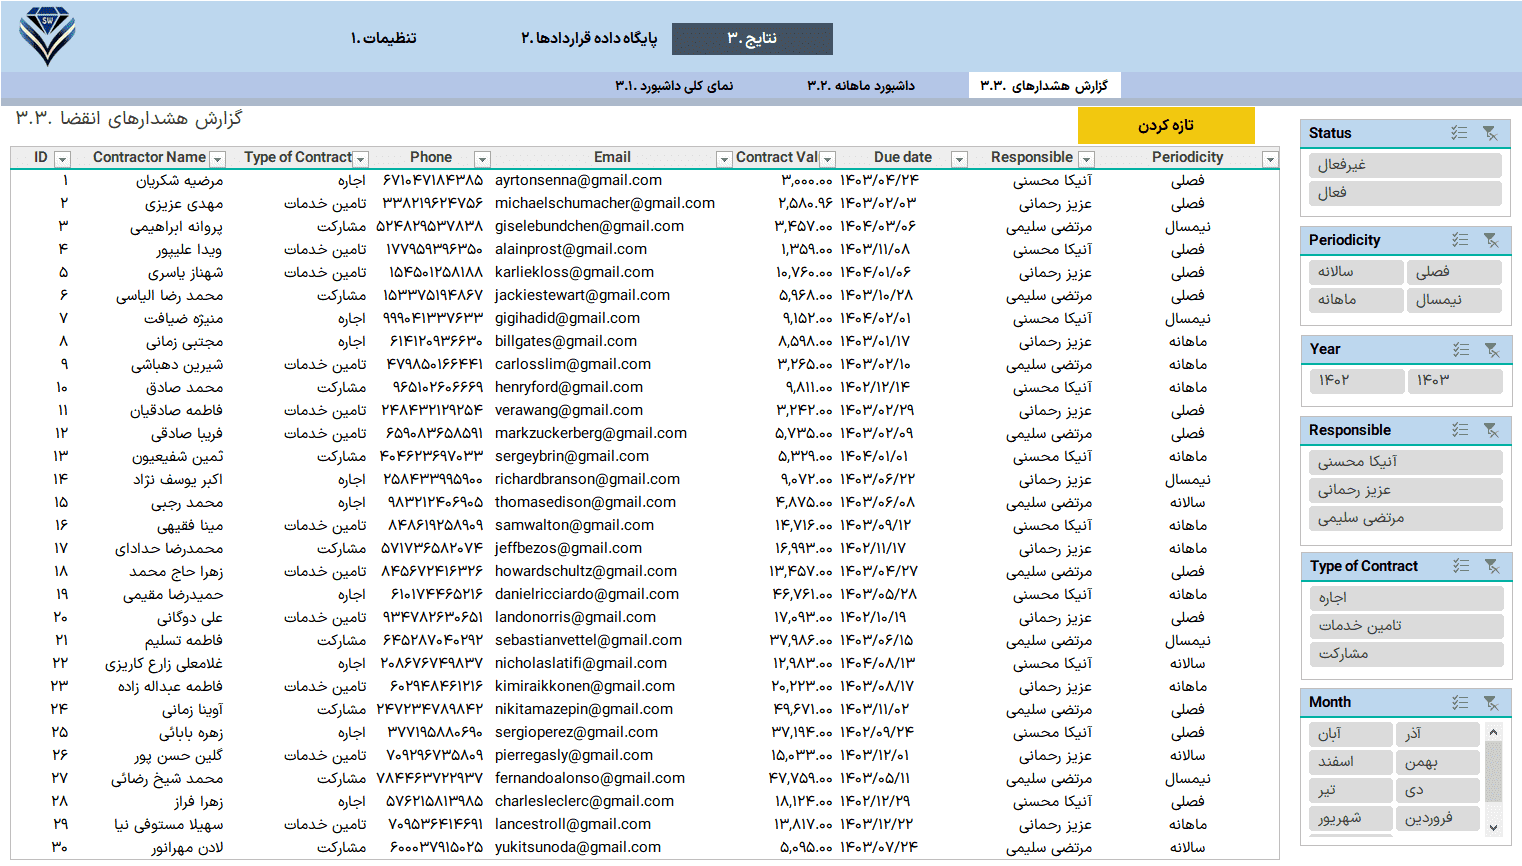Click email ayrtonsenna@gmail.com
1522x866 pixels.
pyautogui.click(x=578, y=180)
